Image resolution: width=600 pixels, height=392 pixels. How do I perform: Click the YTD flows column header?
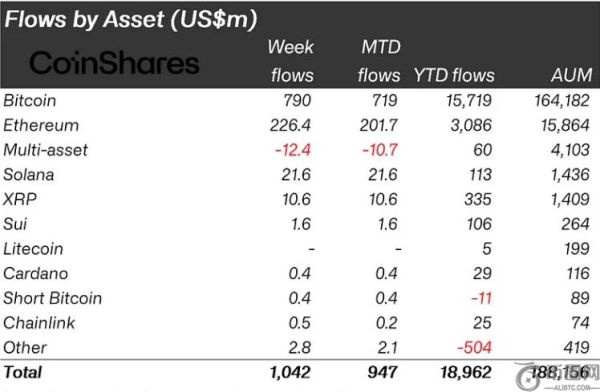coord(454,75)
